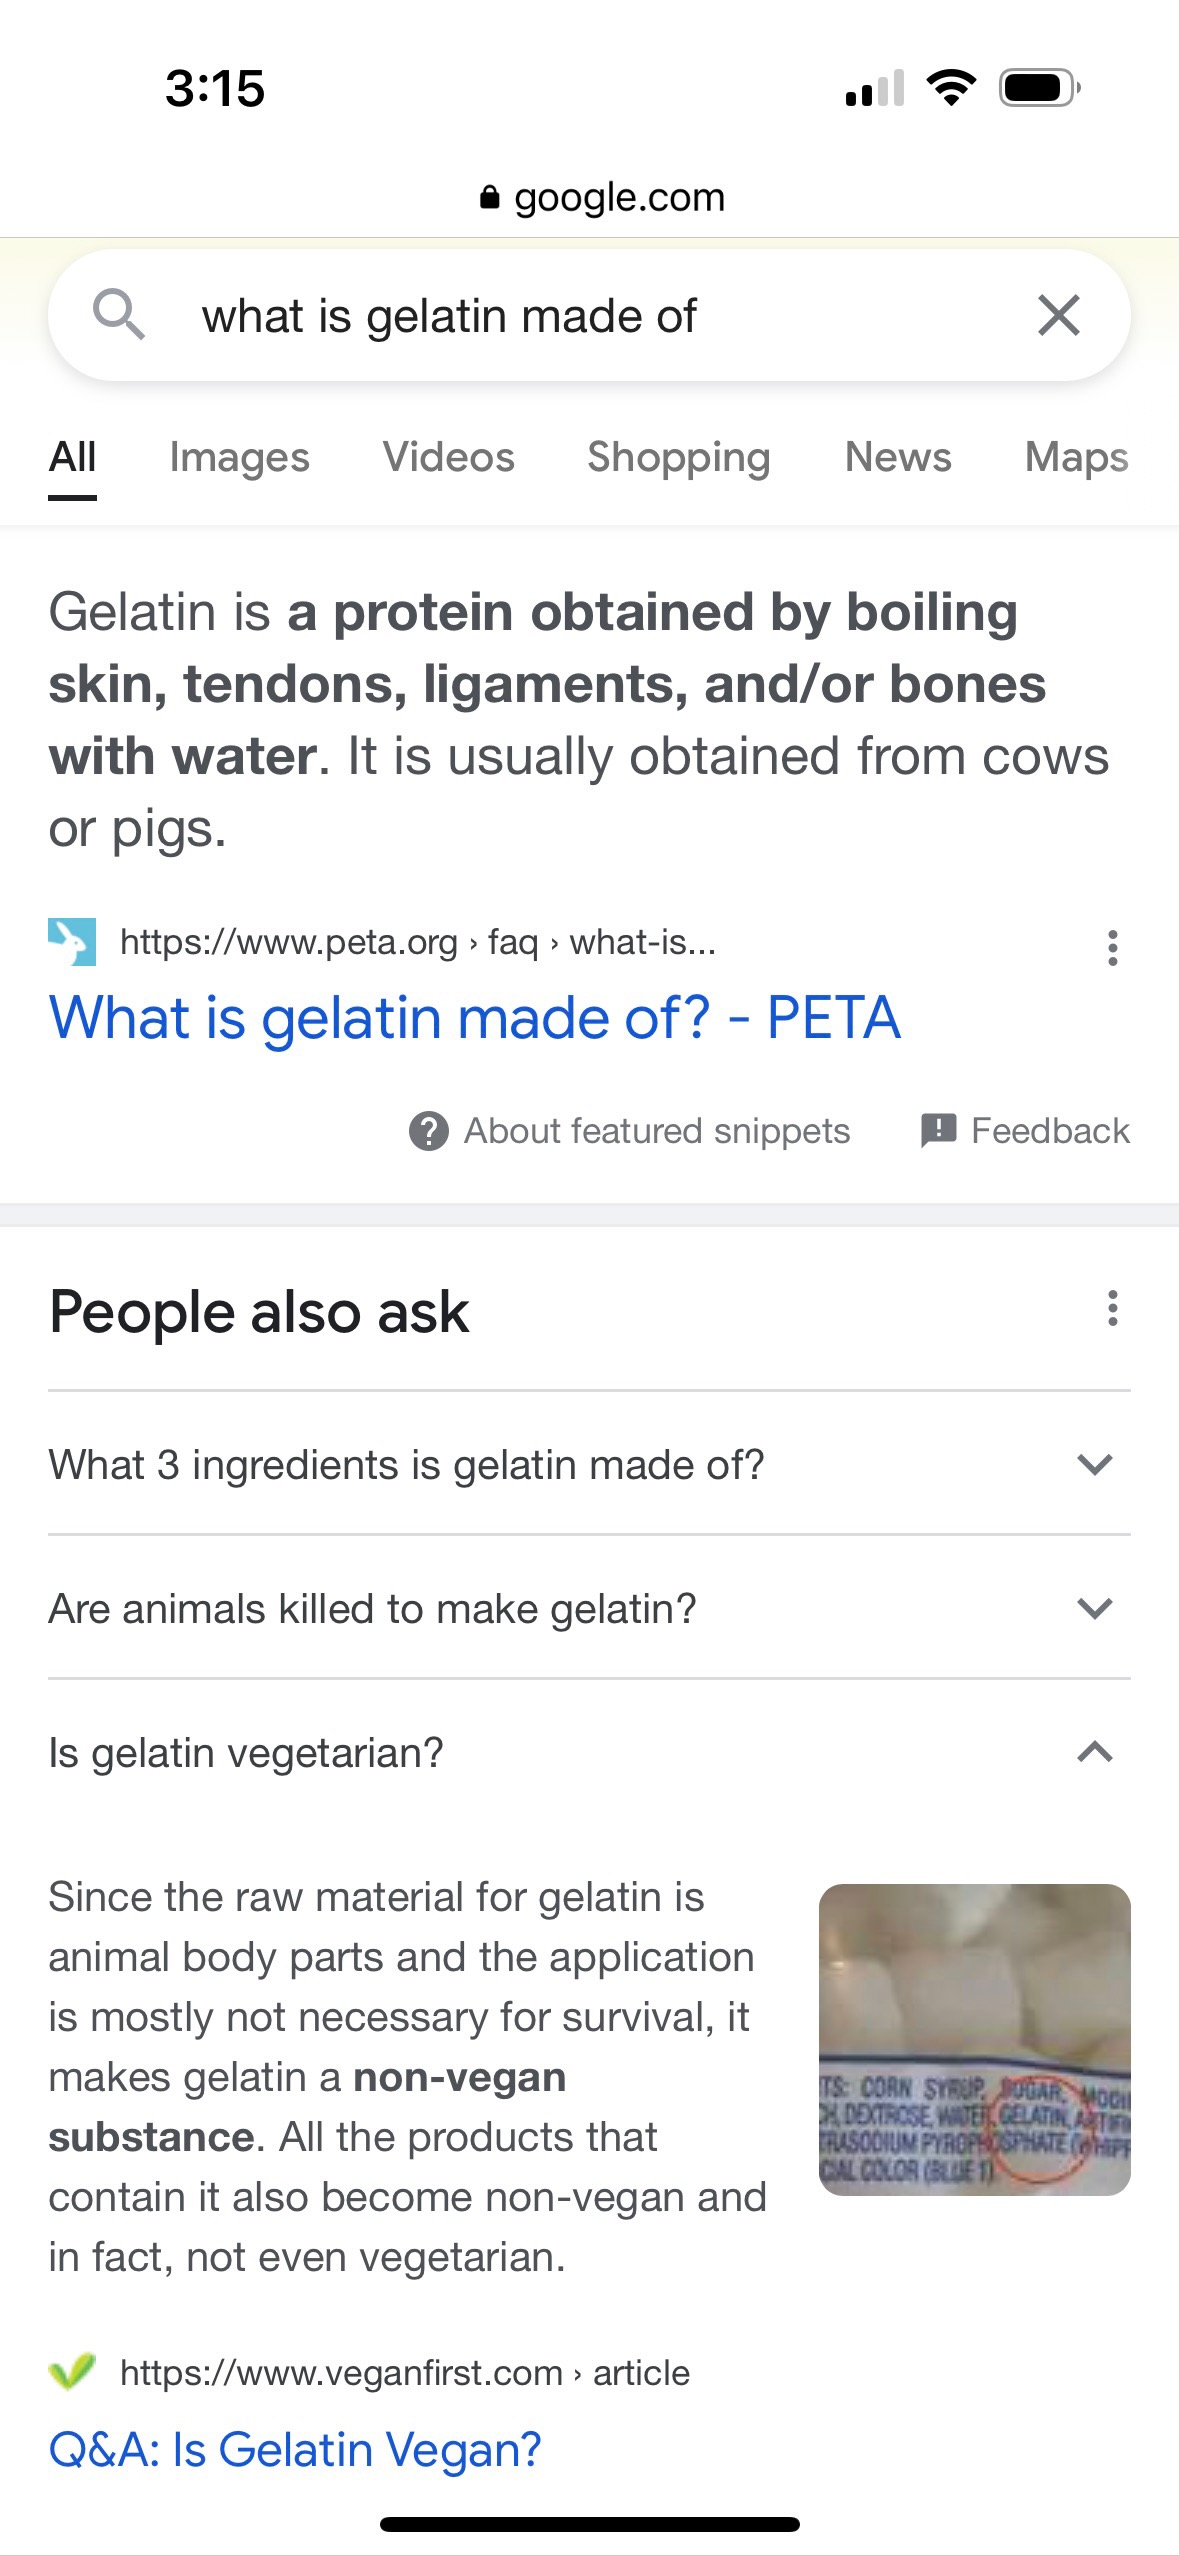The height and width of the screenshot is (2556, 1179).
Task: Switch to the Images tab
Action: point(239,457)
